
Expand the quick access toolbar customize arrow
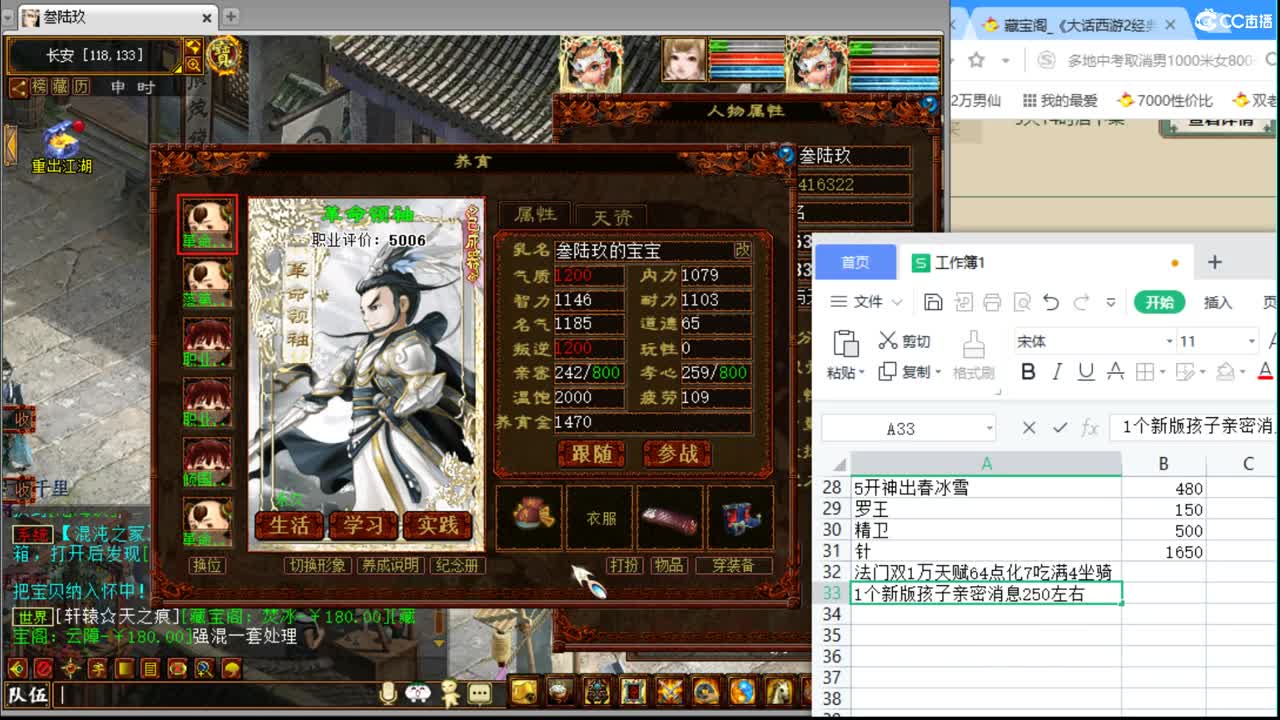(x=1110, y=302)
